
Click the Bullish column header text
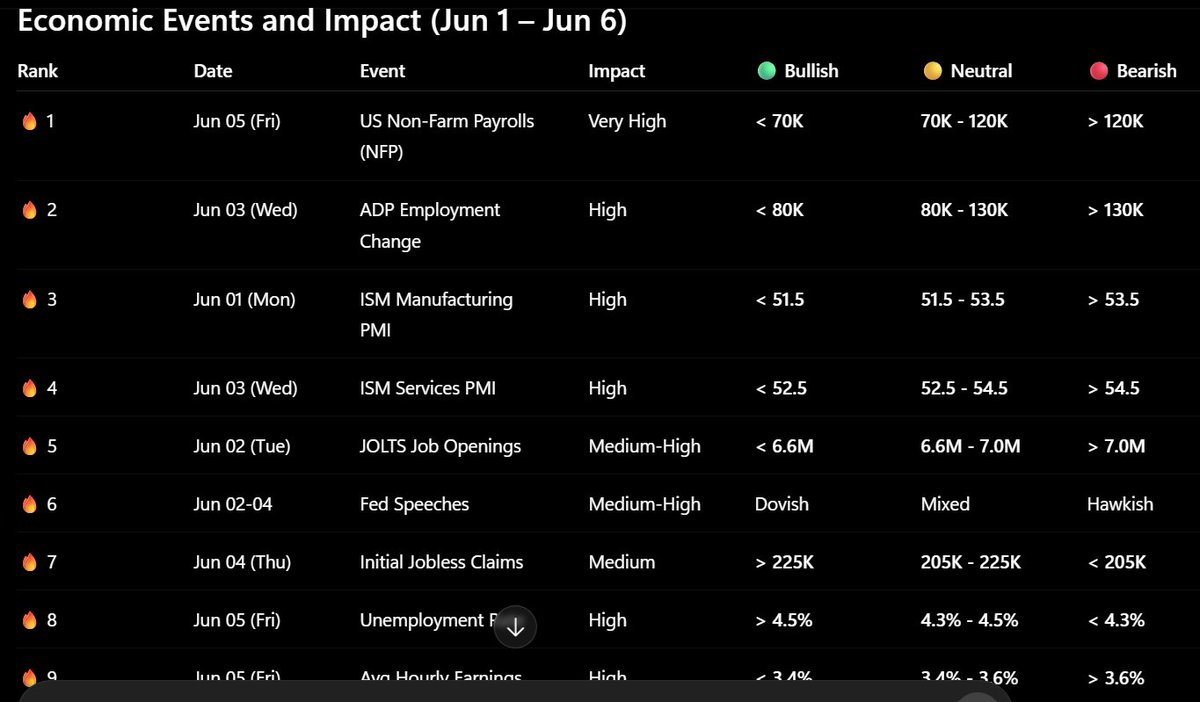pyautogui.click(x=811, y=71)
